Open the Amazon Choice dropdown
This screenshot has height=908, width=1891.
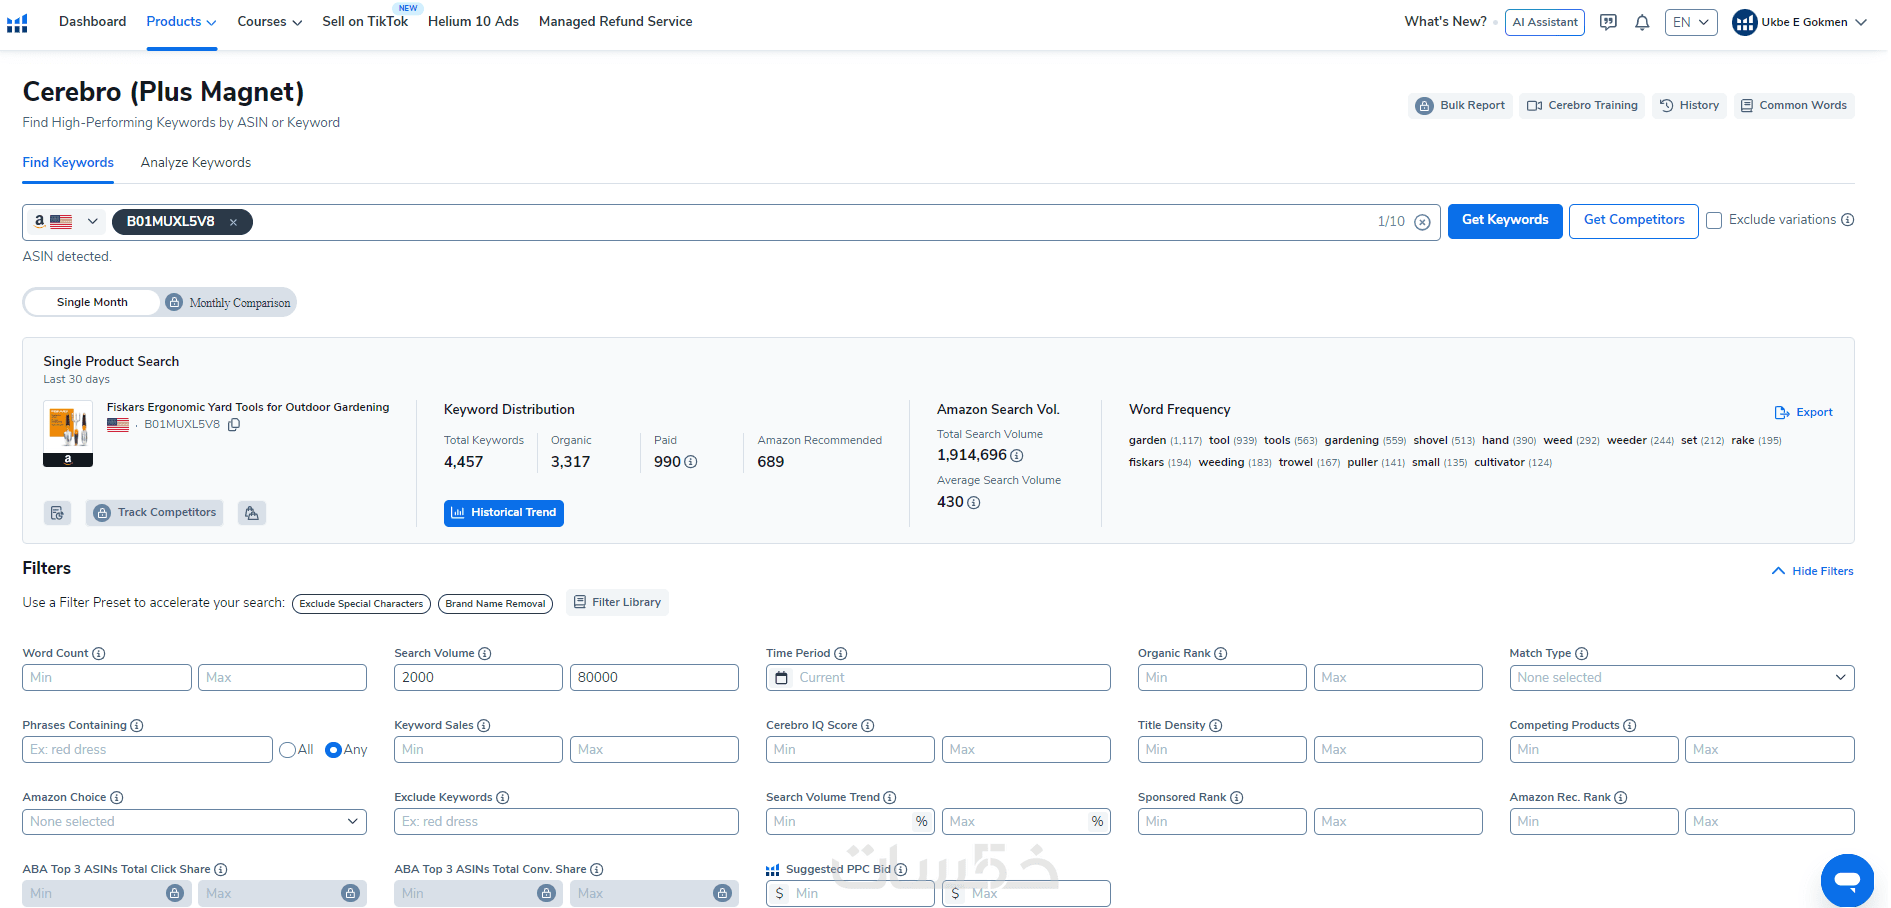pos(194,822)
